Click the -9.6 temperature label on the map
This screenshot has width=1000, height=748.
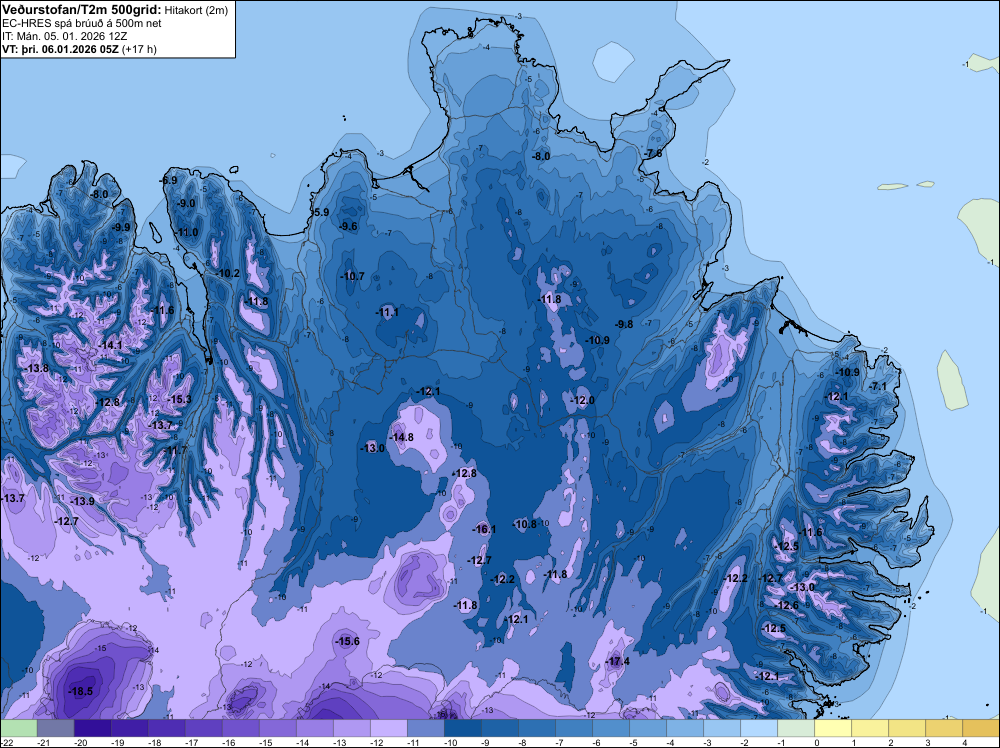pyautogui.click(x=348, y=226)
